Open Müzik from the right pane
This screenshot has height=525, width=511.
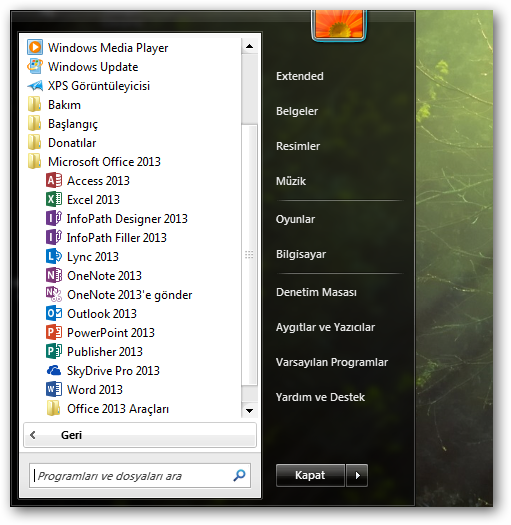pyautogui.click(x=291, y=181)
